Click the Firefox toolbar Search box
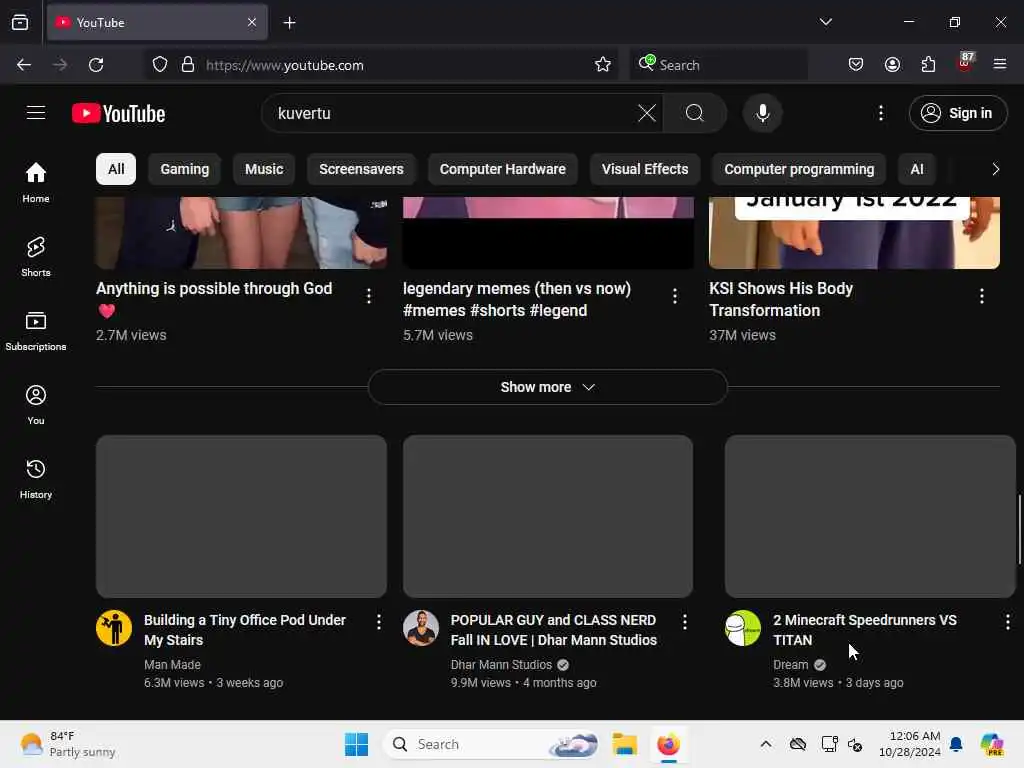 pyautogui.click(x=718, y=65)
